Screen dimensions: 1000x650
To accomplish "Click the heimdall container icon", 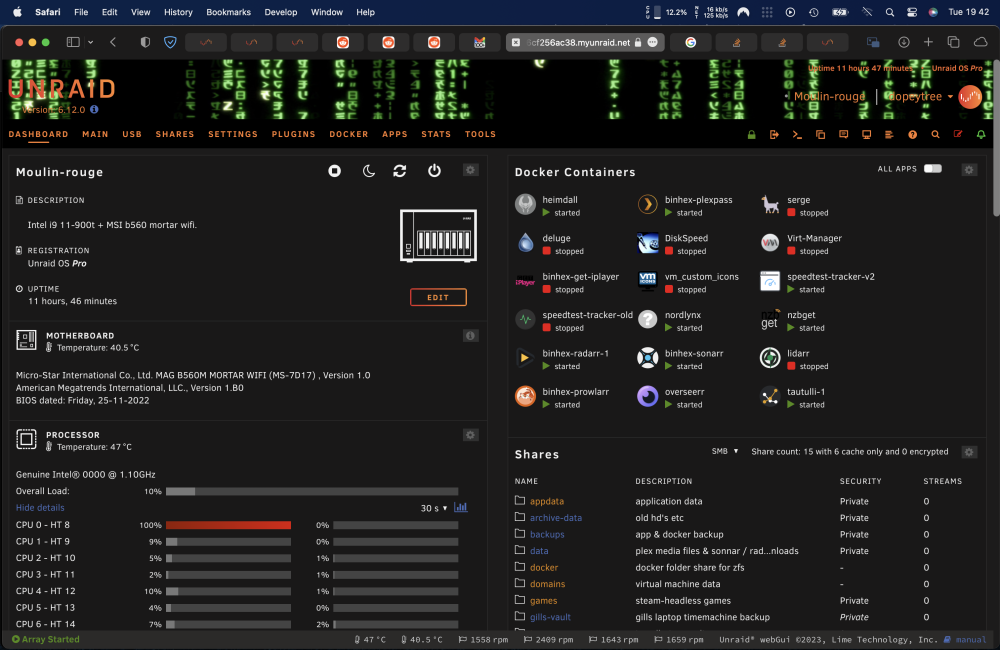I will [526, 204].
